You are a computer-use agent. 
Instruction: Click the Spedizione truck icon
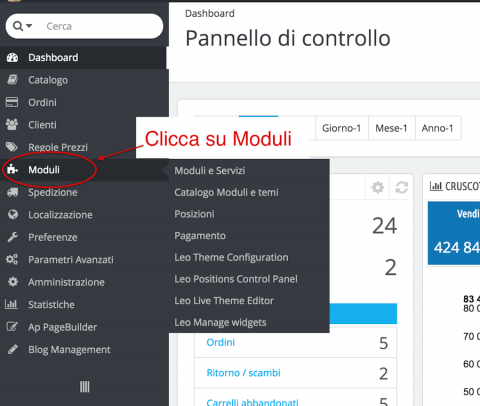(x=12, y=192)
